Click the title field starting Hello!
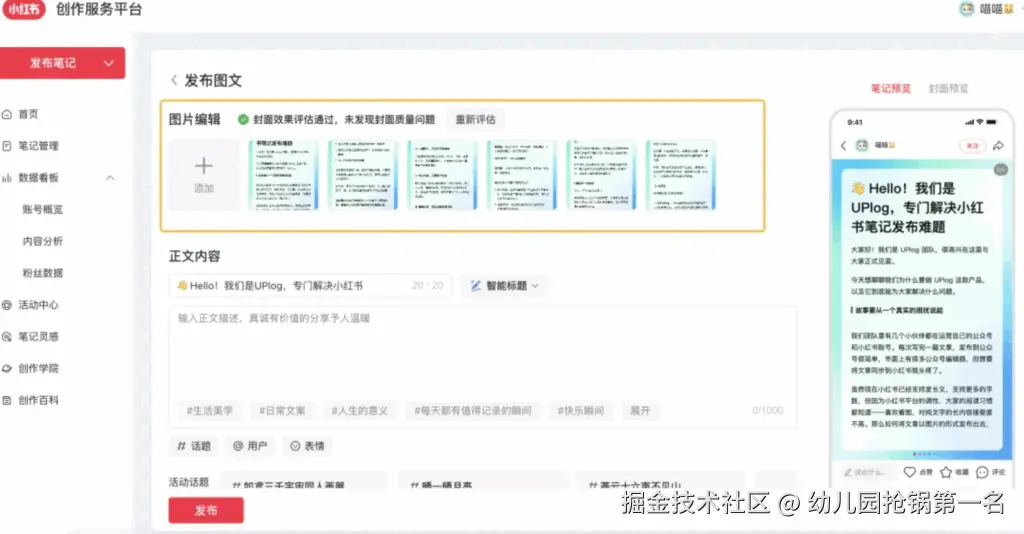The image size is (1024, 534). [x=310, y=285]
